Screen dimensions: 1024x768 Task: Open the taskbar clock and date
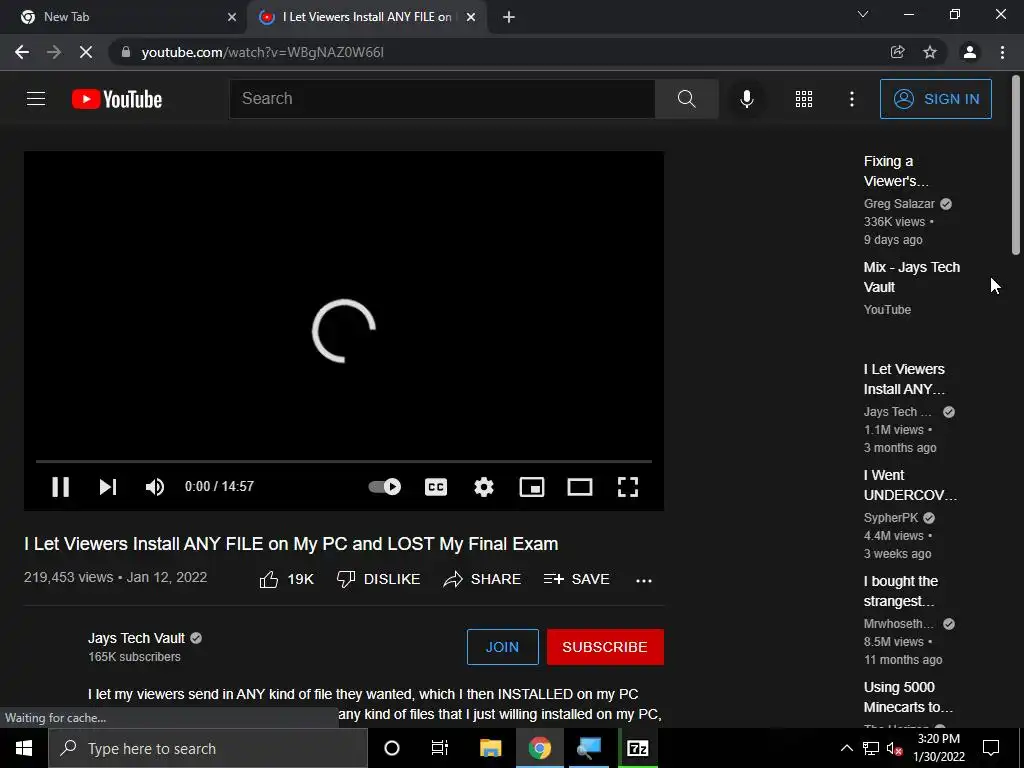(x=938, y=748)
